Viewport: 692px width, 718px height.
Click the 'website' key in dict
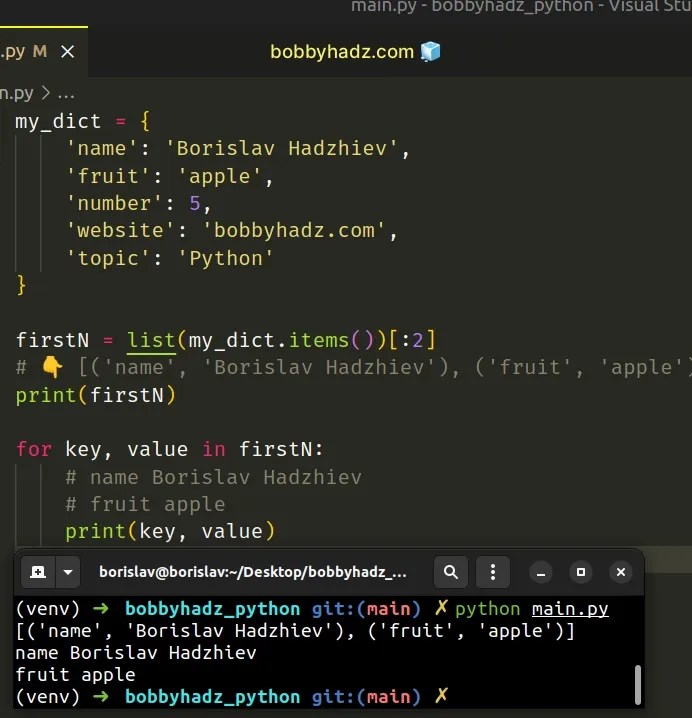[x=120, y=230]
